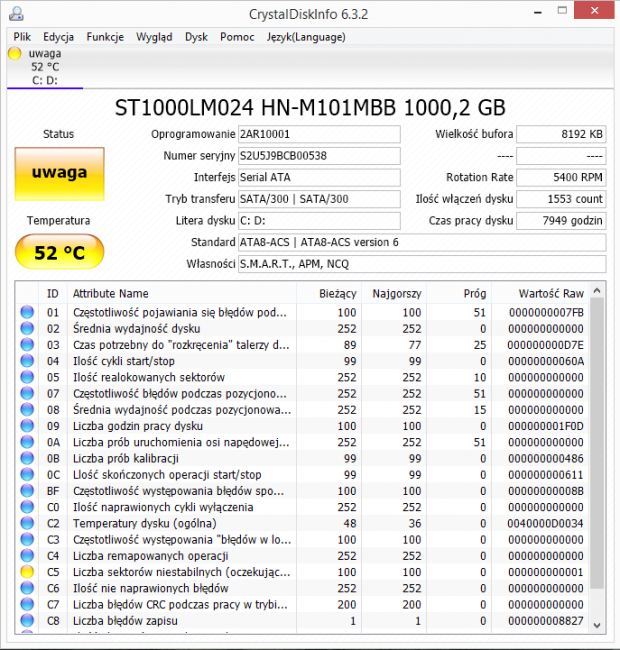Click the attribute list vertical scrollbar thumb
The image size is (620, 650).
point(597,443)
